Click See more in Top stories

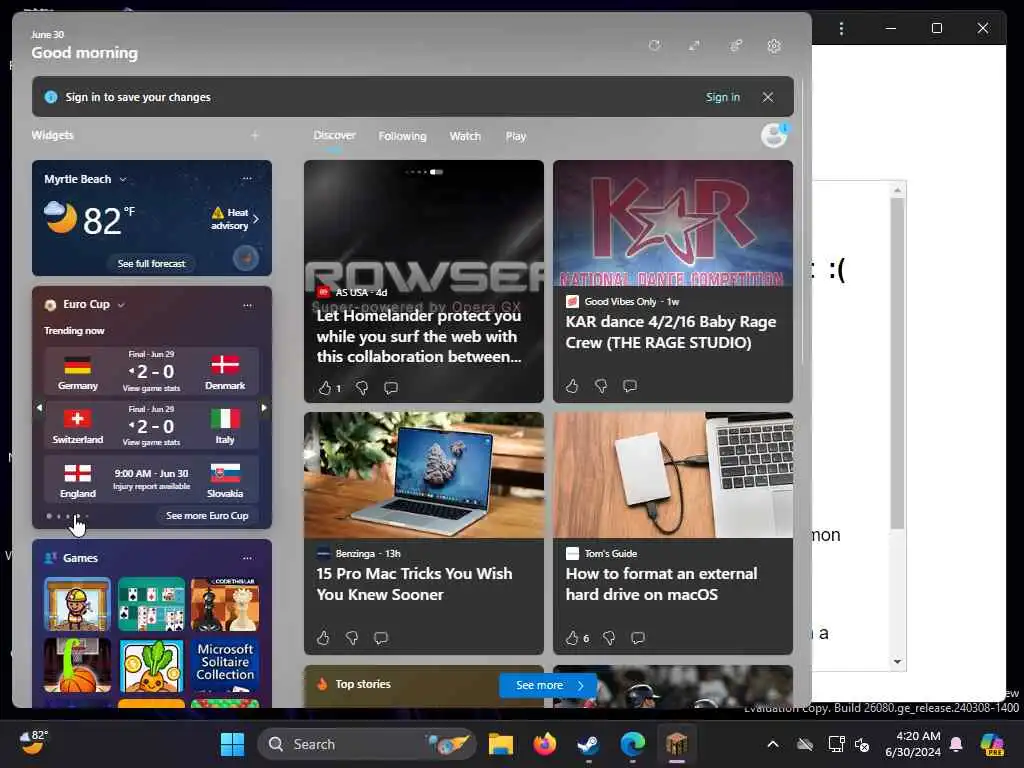(x=548, y=685)
